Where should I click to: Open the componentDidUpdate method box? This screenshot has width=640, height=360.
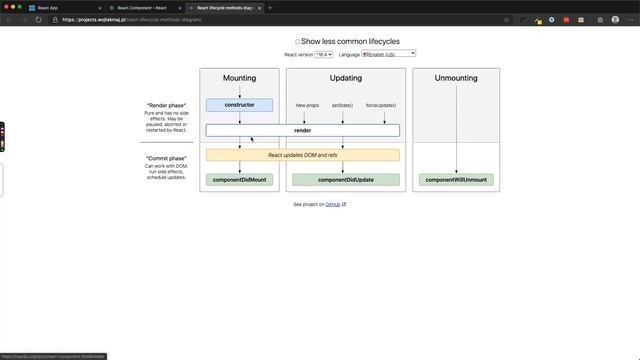(x=346, y=180)
